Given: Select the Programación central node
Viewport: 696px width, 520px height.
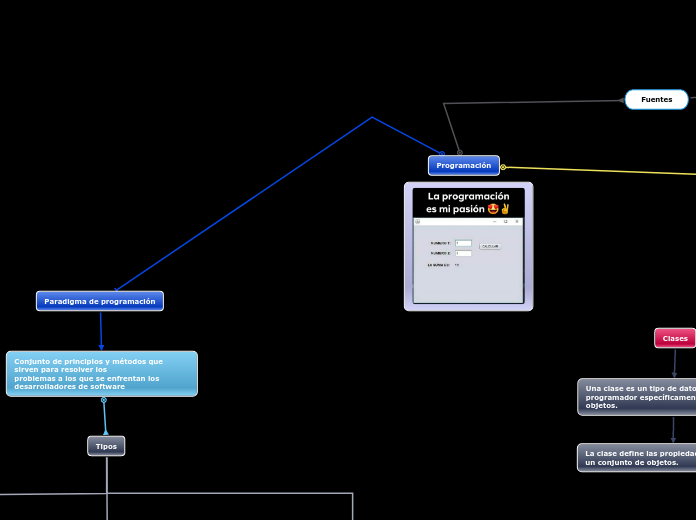Looking at the screenshot, I should point(463,165).
